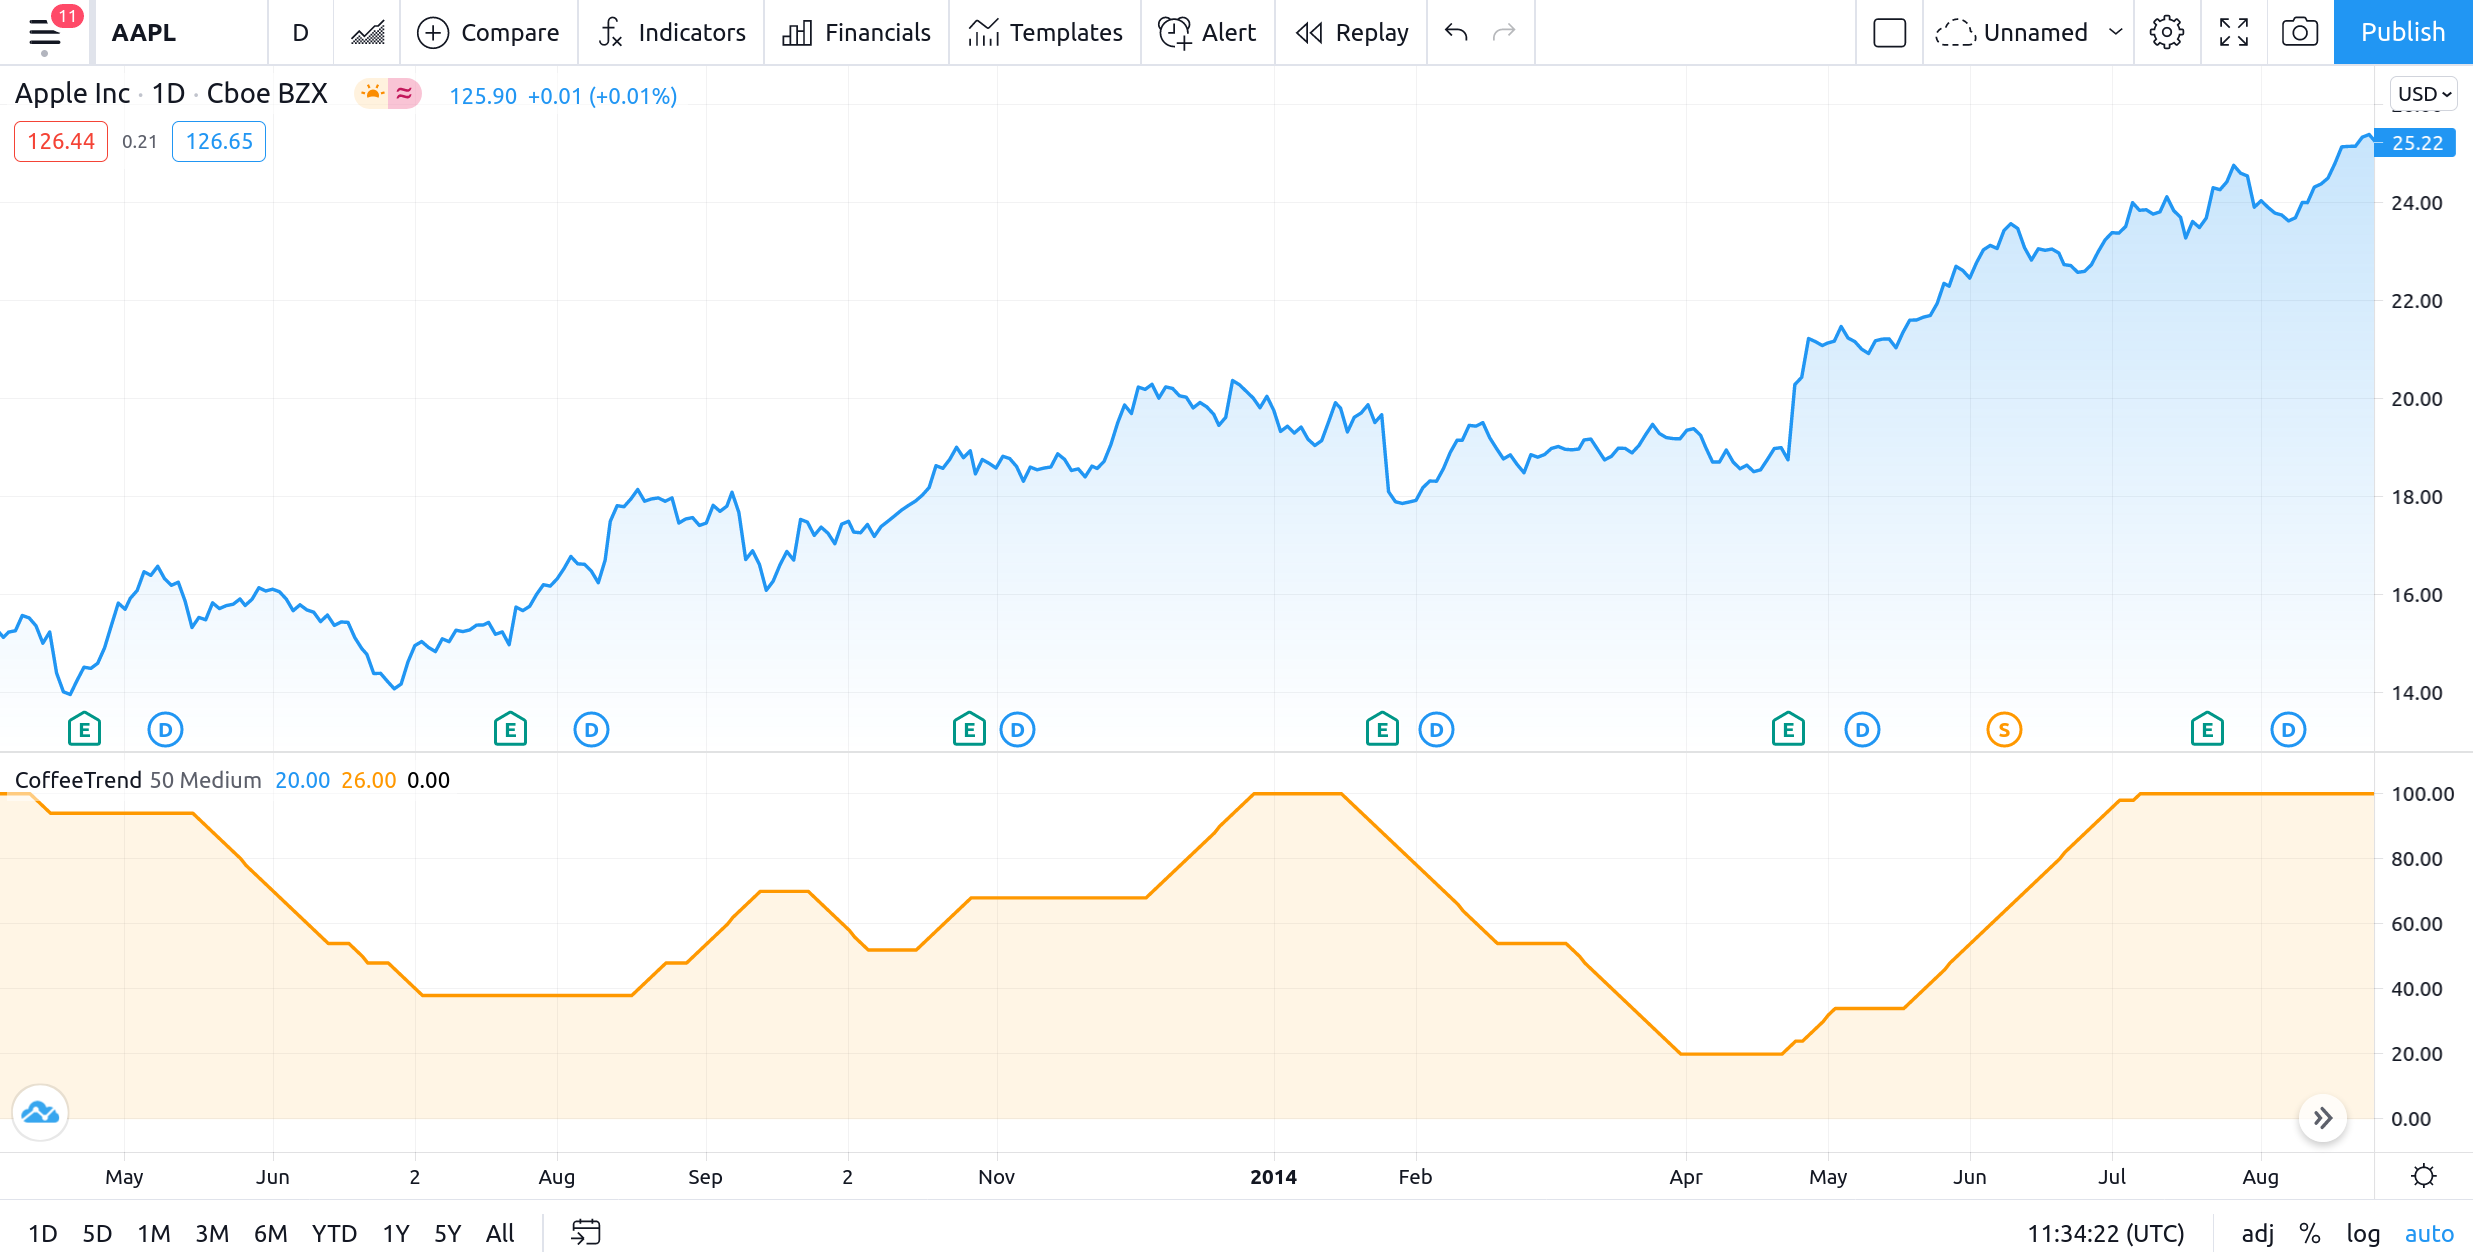Open the Financials panel
This screenshot has width=2473, height=1254.
(855, 32)
